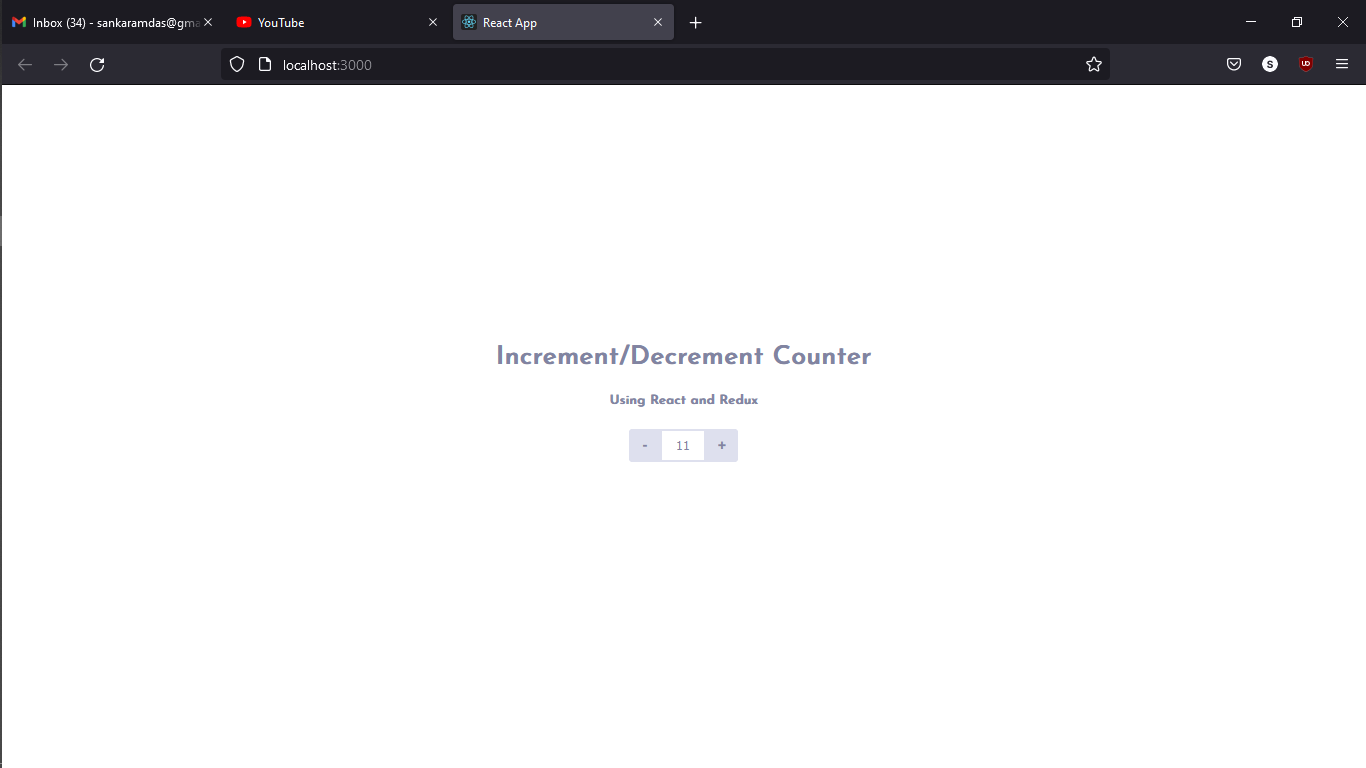1366x768 pixels.
Task: Click the back navigation arrow
Action: (24, 64)
